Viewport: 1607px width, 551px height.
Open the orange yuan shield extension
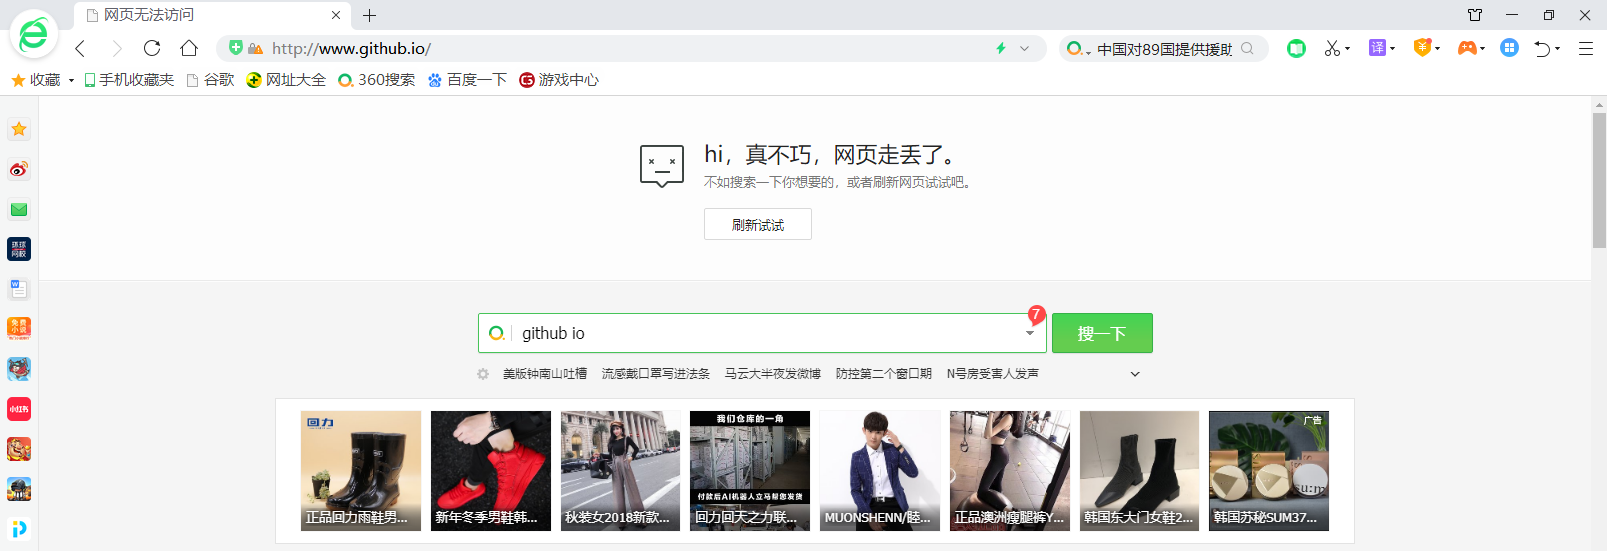click(1422, 48)
